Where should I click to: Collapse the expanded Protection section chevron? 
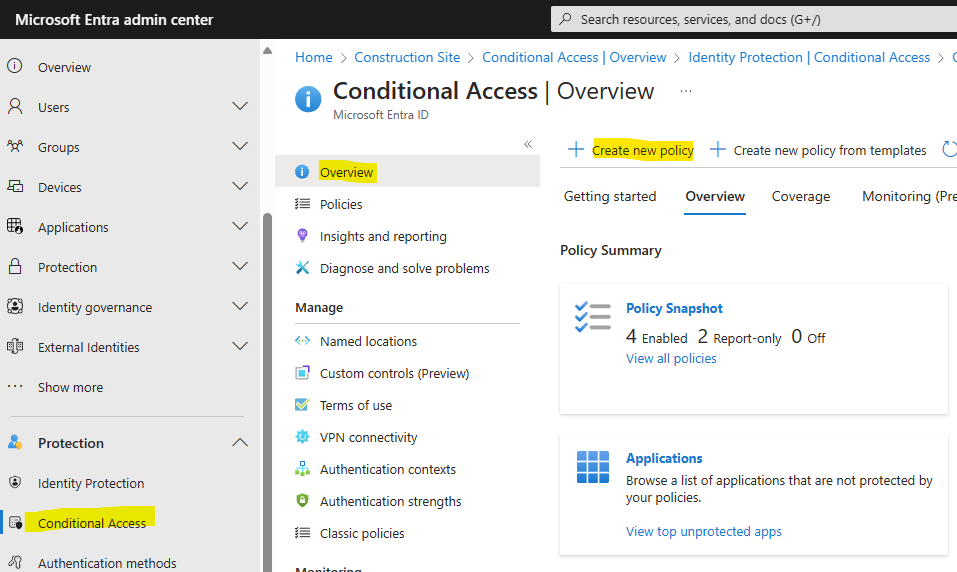240,442
